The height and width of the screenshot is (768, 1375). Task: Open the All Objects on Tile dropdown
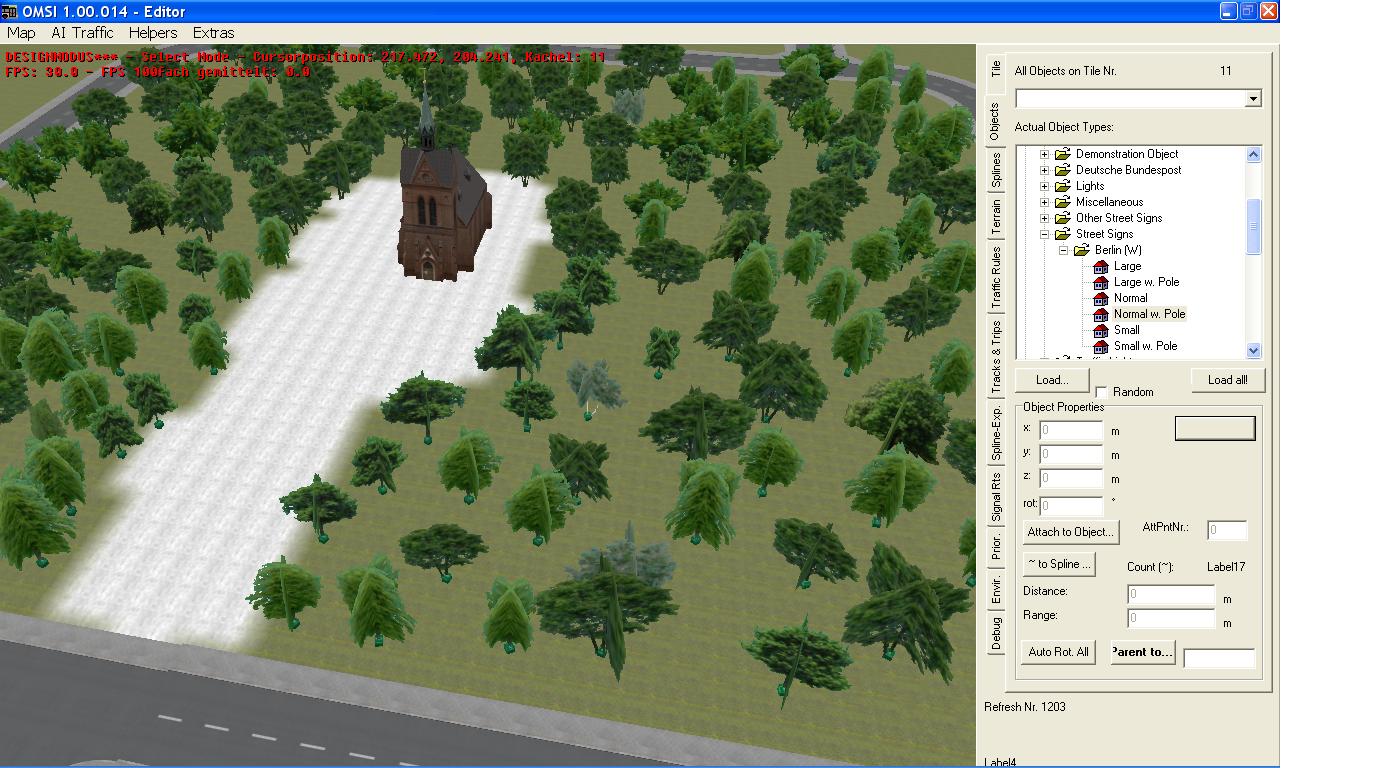tap(1252, 98)
